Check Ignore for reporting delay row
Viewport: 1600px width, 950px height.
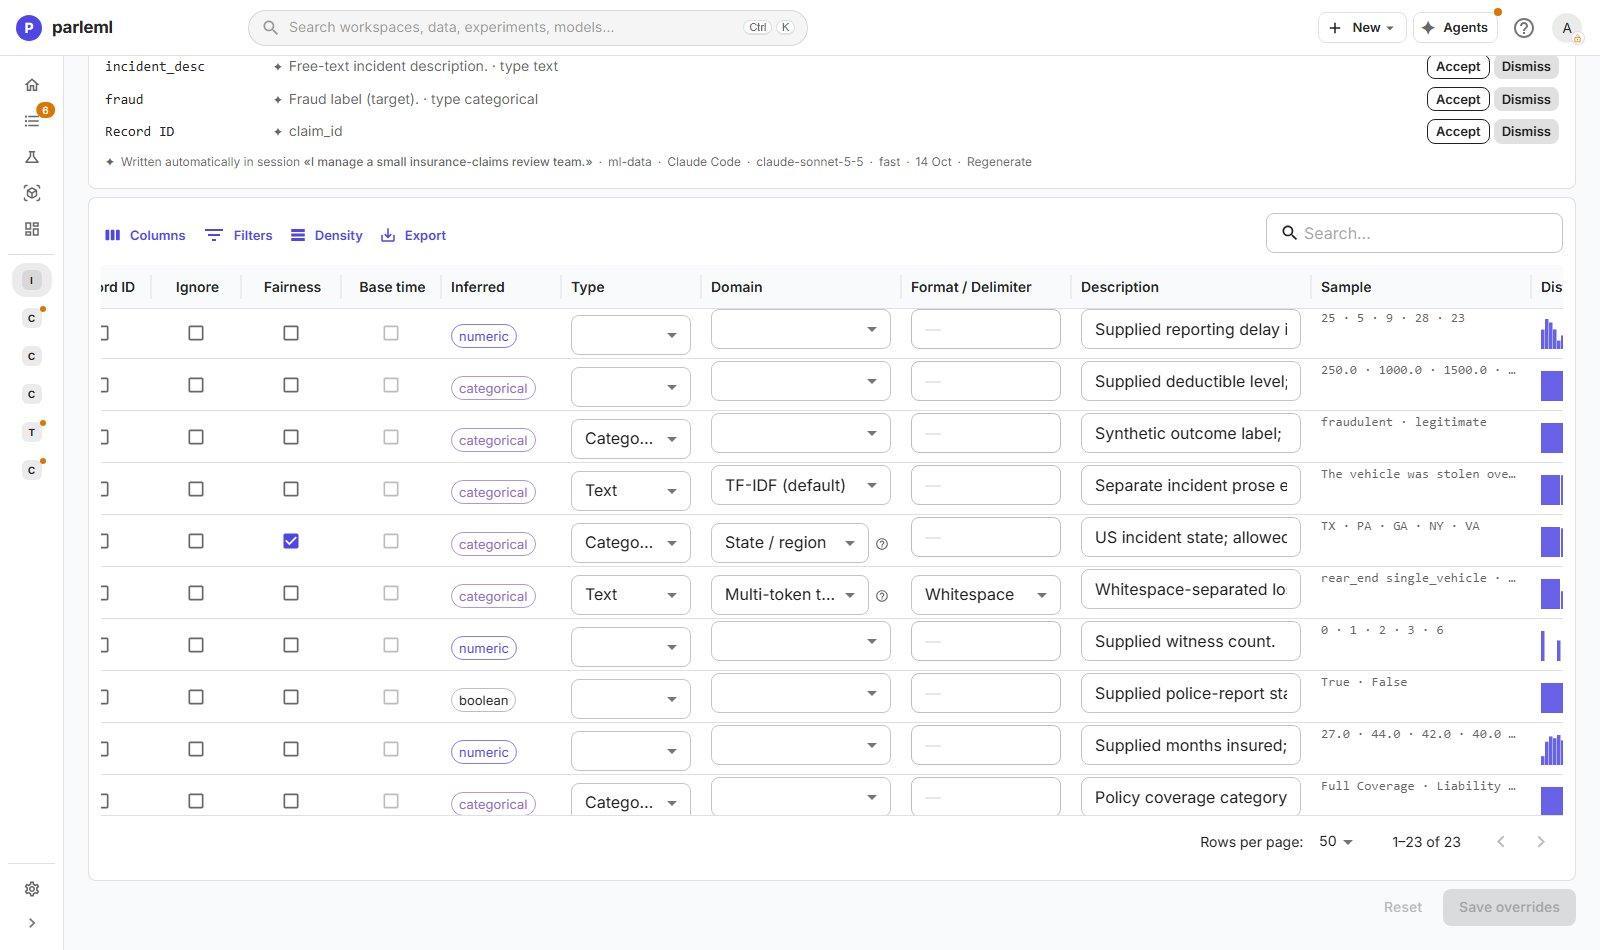(x=196, y=333)
